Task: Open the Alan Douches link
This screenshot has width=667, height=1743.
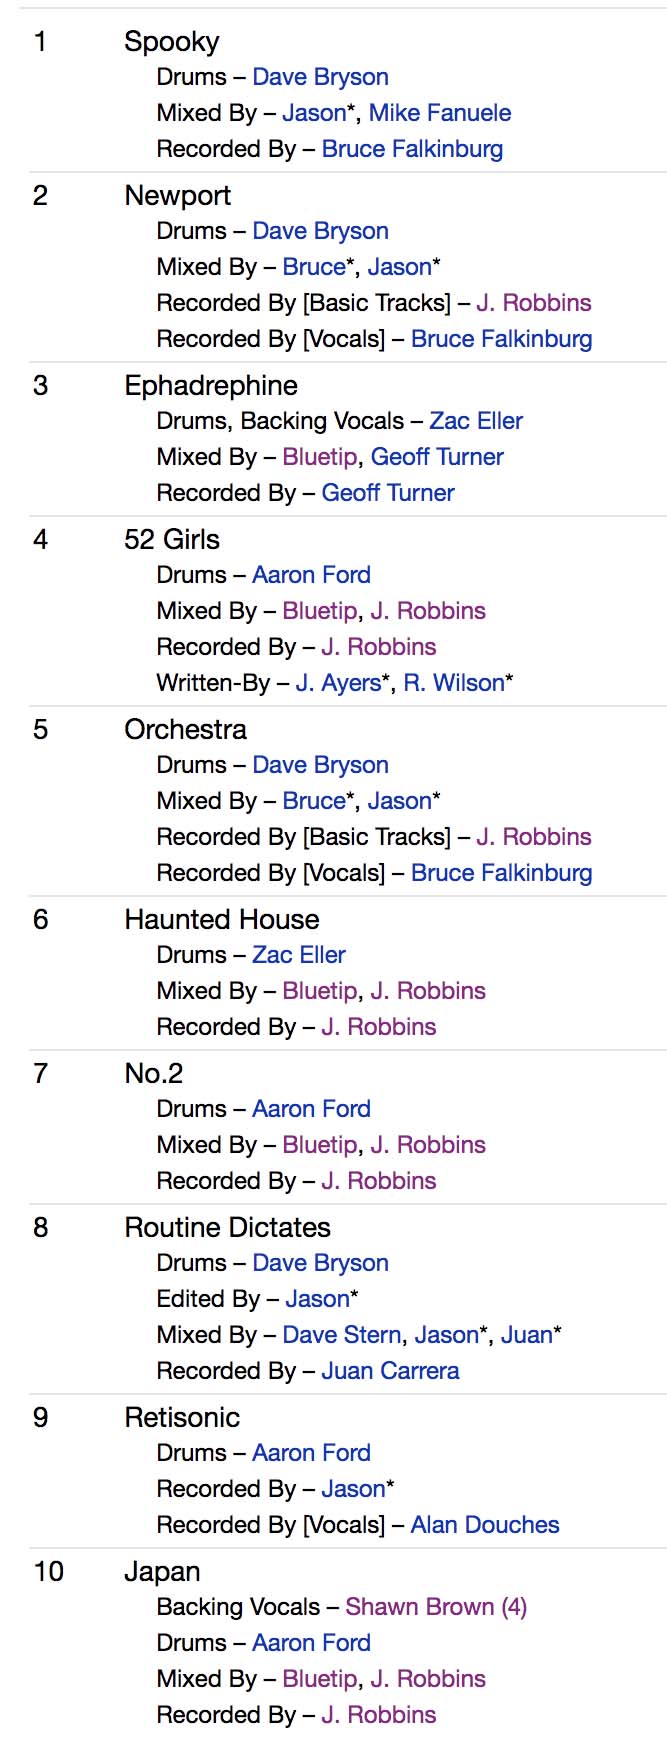Action: (485, 1525)
